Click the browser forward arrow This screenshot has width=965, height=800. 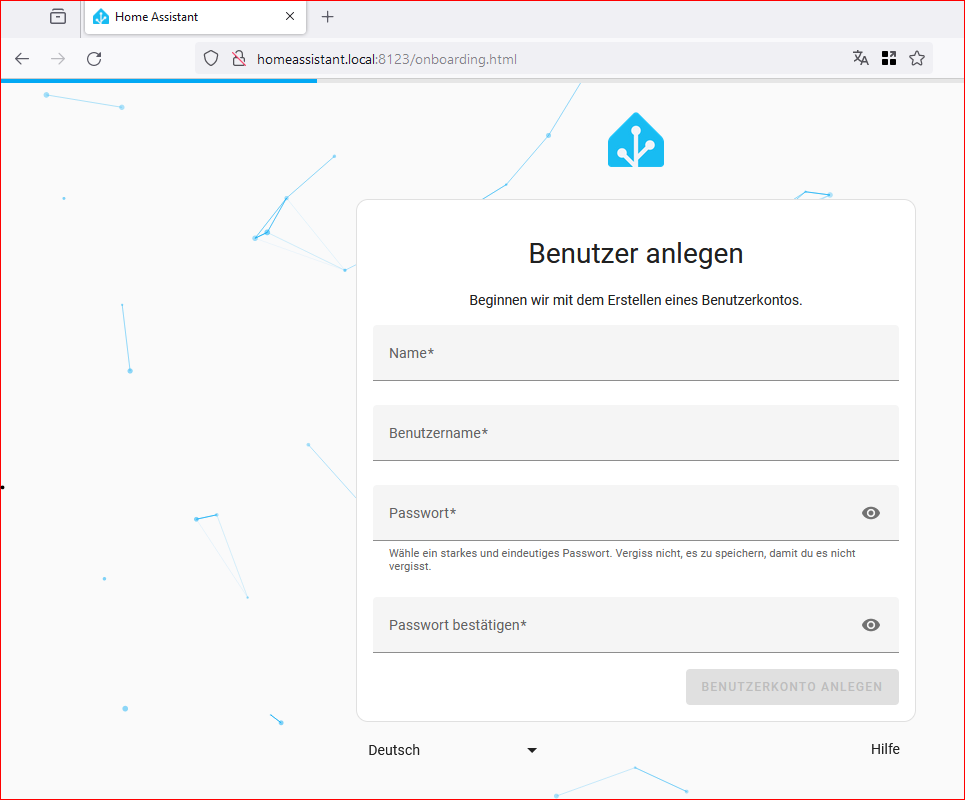[x=58, y=59]
